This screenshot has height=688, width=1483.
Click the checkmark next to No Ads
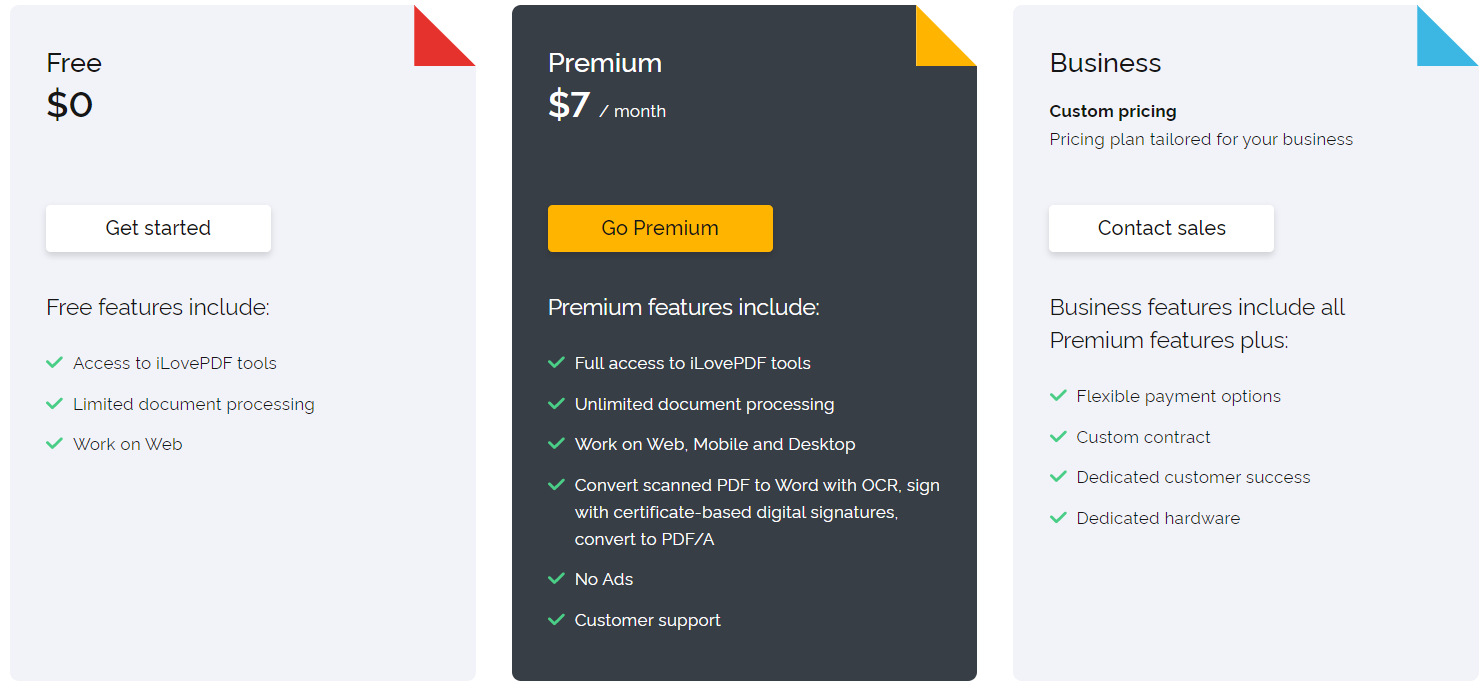pyautogui.click(x=557, y=579)
